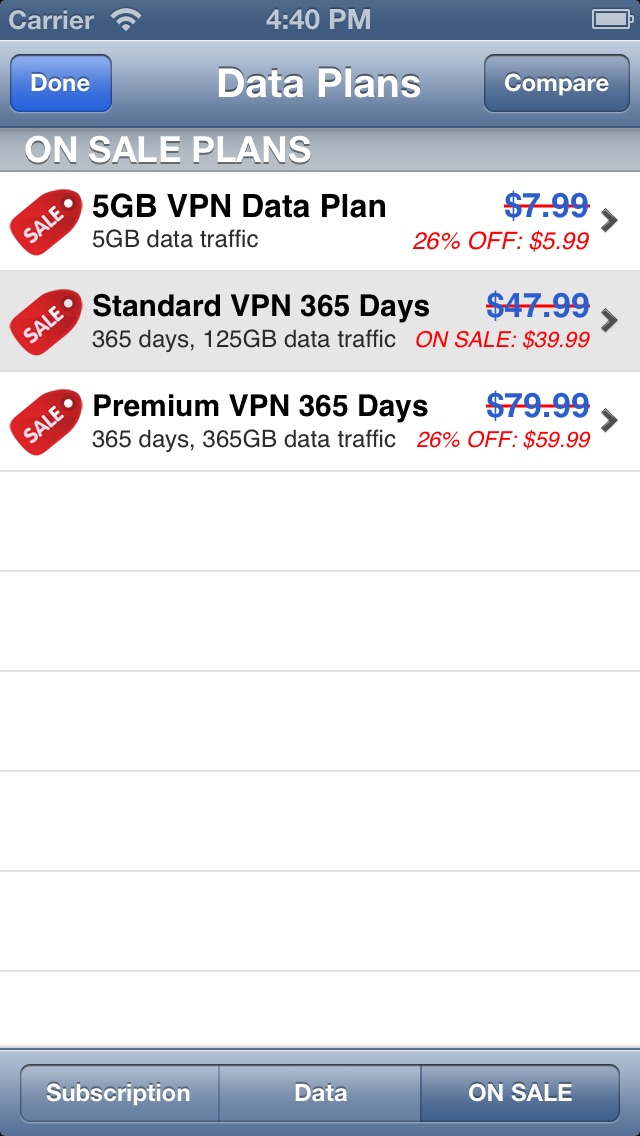Click the crossed-out $79.99 price

tap(538, 406)
